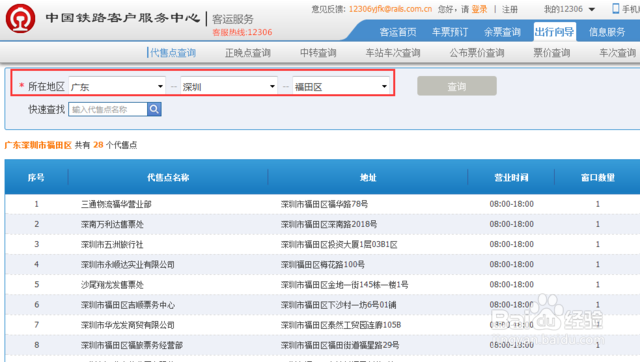Click the 序号 column header
The height and width of the screenshot is (362, 640).
click(x=36, y=178)
